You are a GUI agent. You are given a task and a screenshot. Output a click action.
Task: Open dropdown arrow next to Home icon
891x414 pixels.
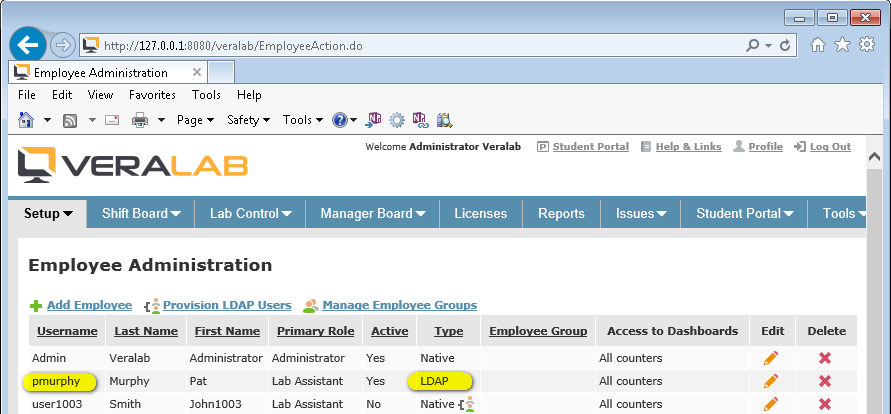pos(47,120)
